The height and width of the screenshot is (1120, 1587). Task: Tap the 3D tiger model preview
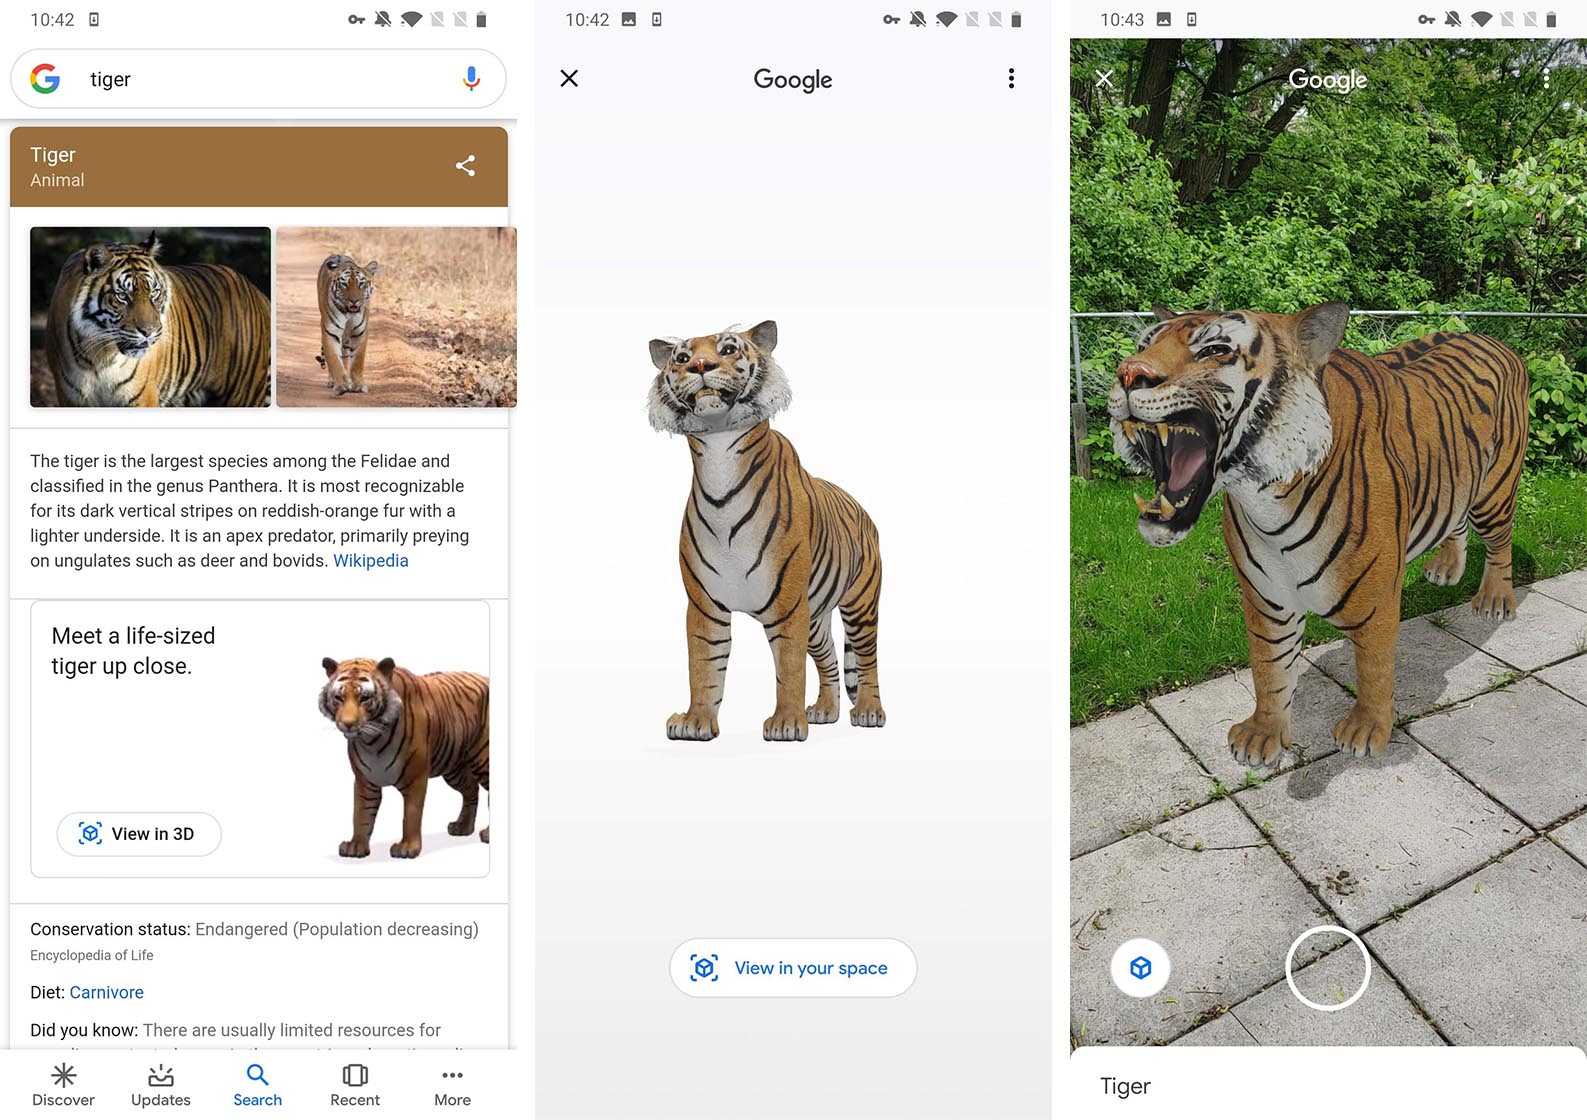click(767, 532)
